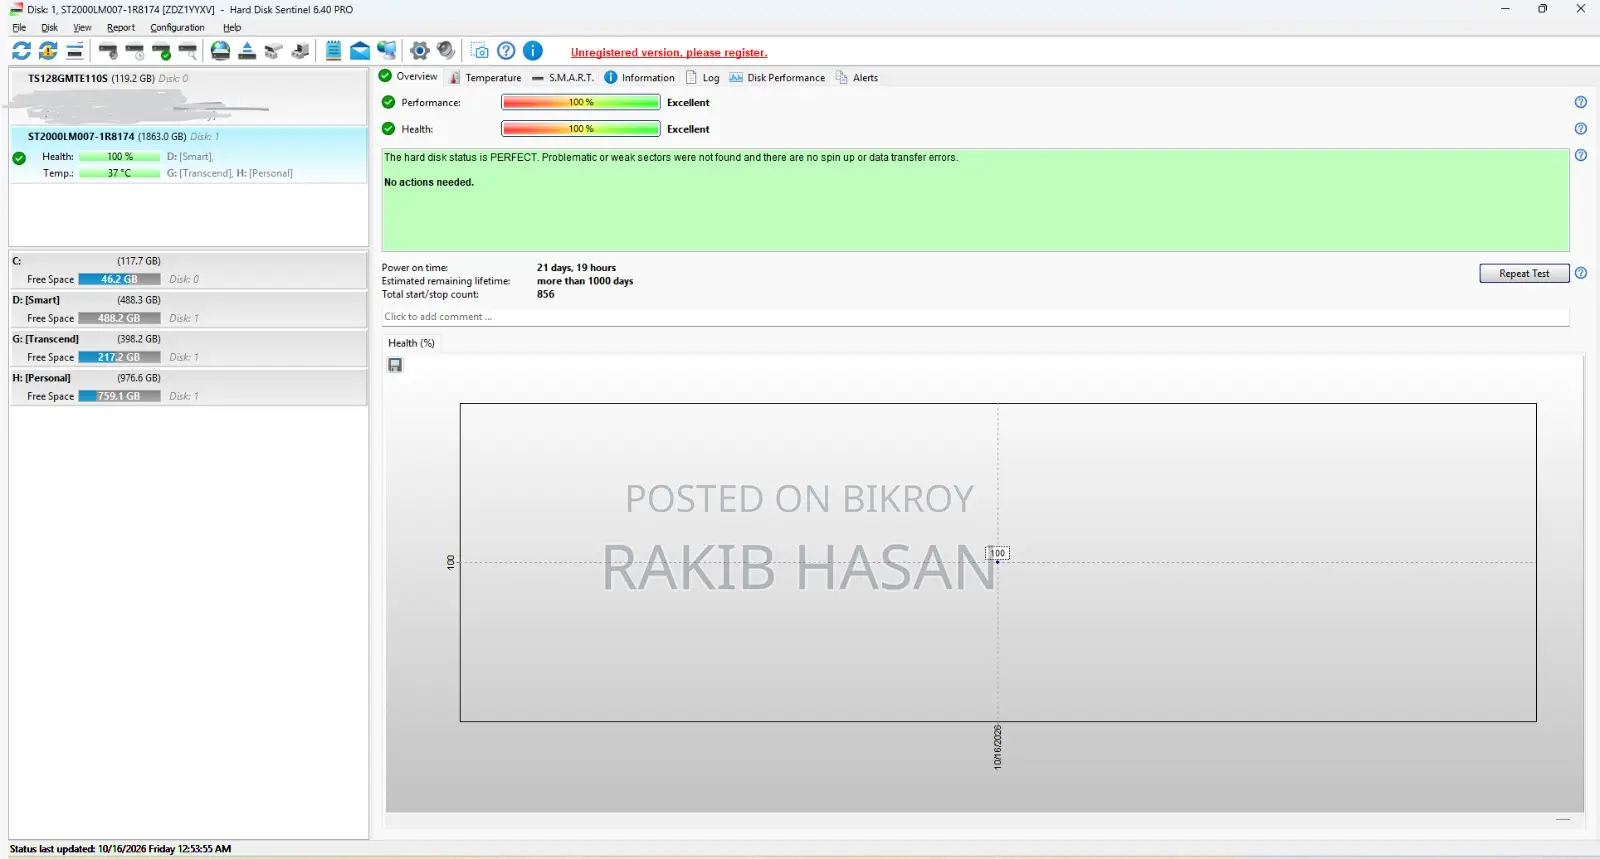Open the Report menu
The height and width of the screenshot is (859, 1600).
pyautogui.click(x=121, y=28)
